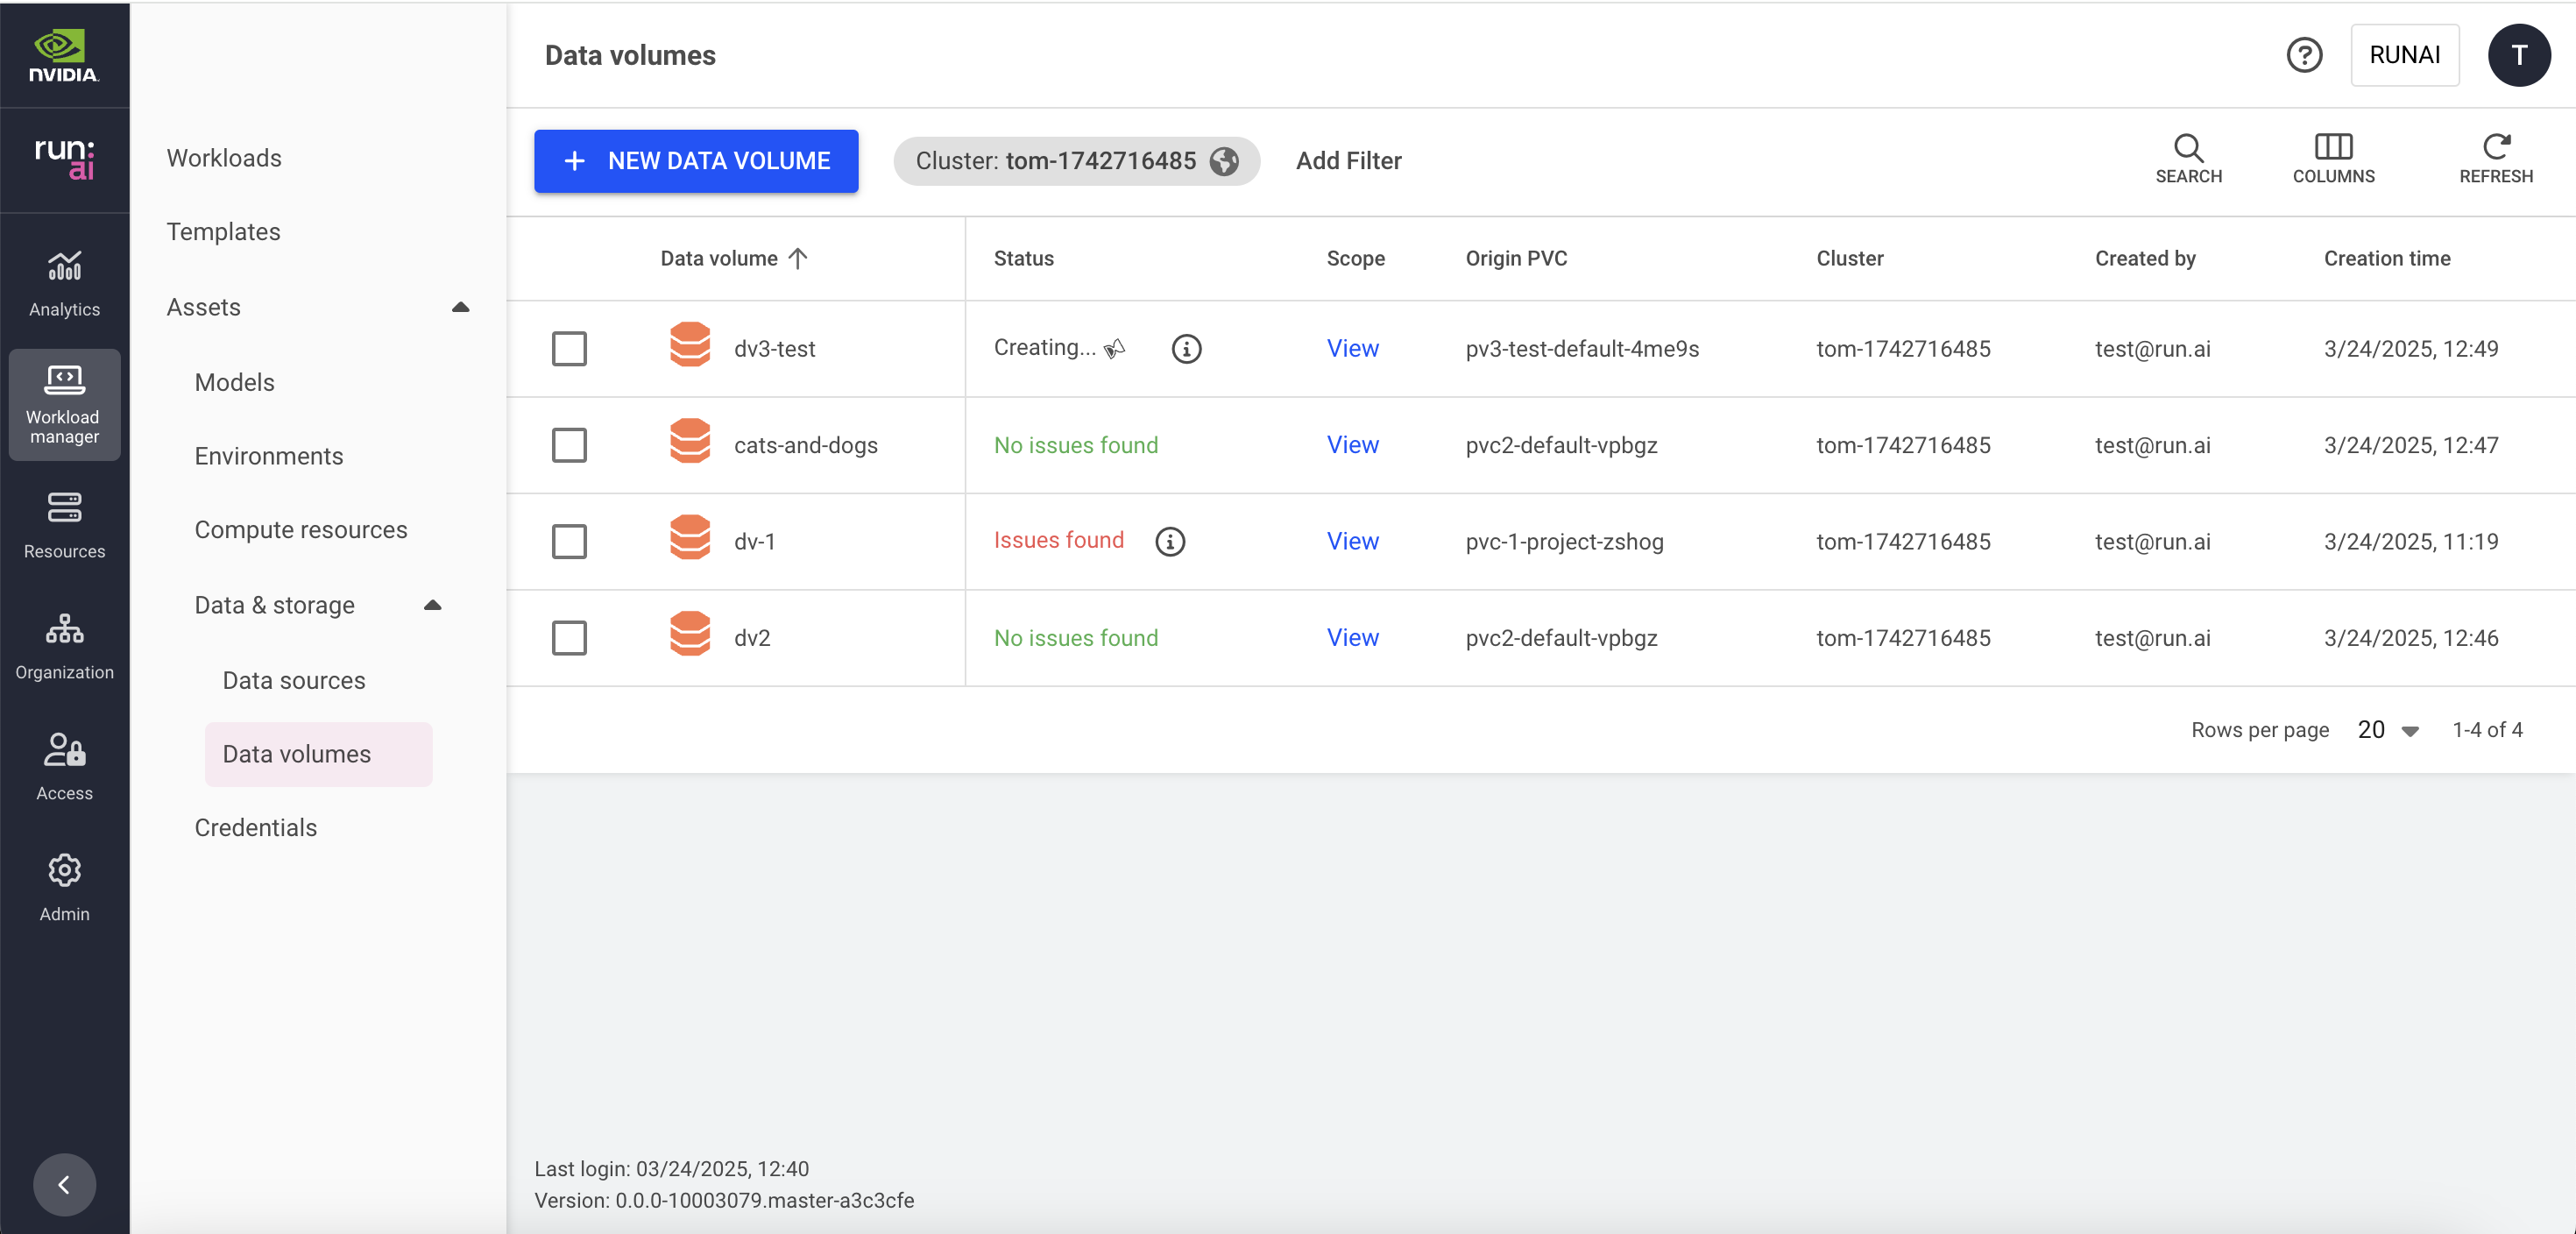Open the View scope link for dv-1
This screenshot has height=1234, width=2576.
pyautogui.click(x=1352, y=541)
